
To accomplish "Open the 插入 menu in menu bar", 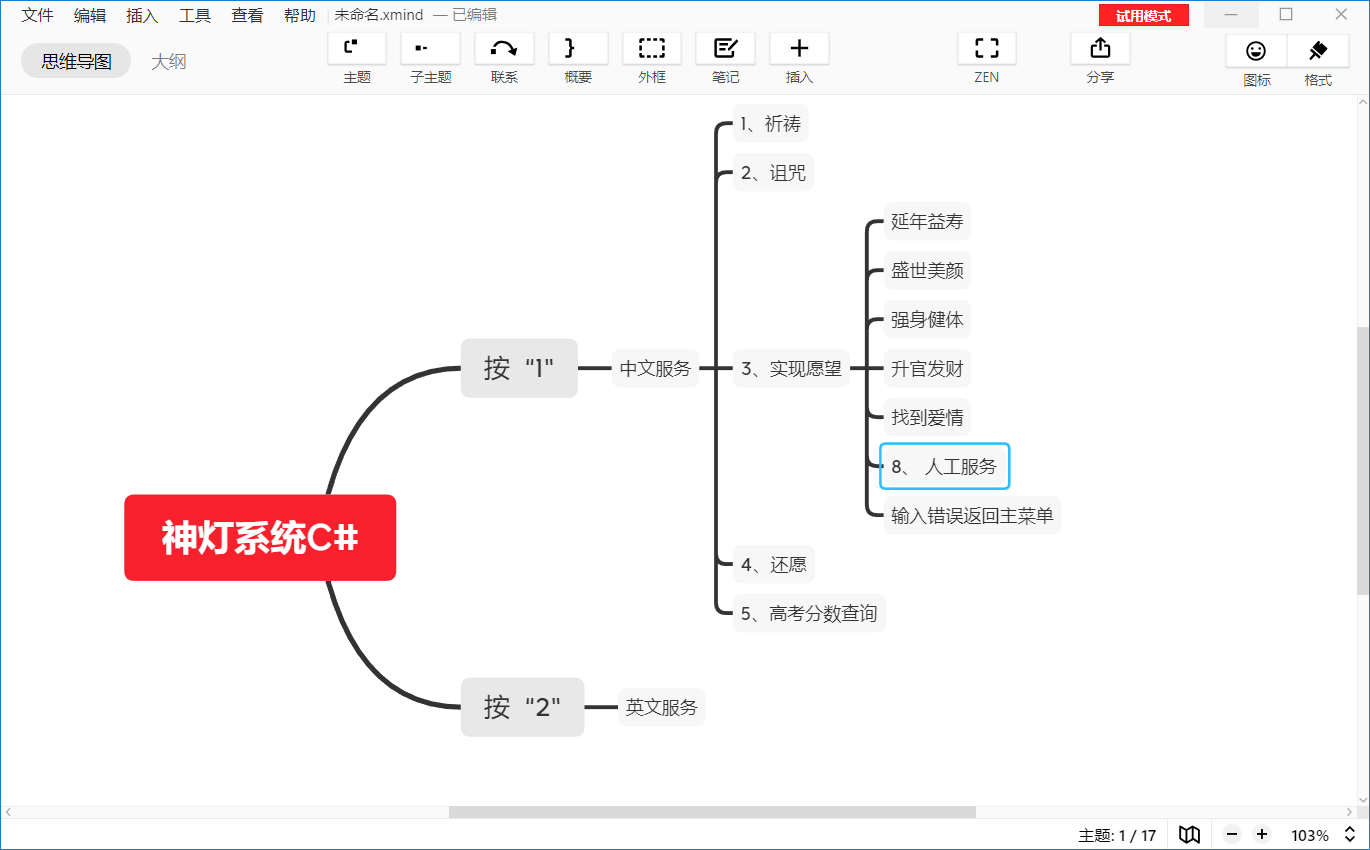I will click(x=142, y=15).
